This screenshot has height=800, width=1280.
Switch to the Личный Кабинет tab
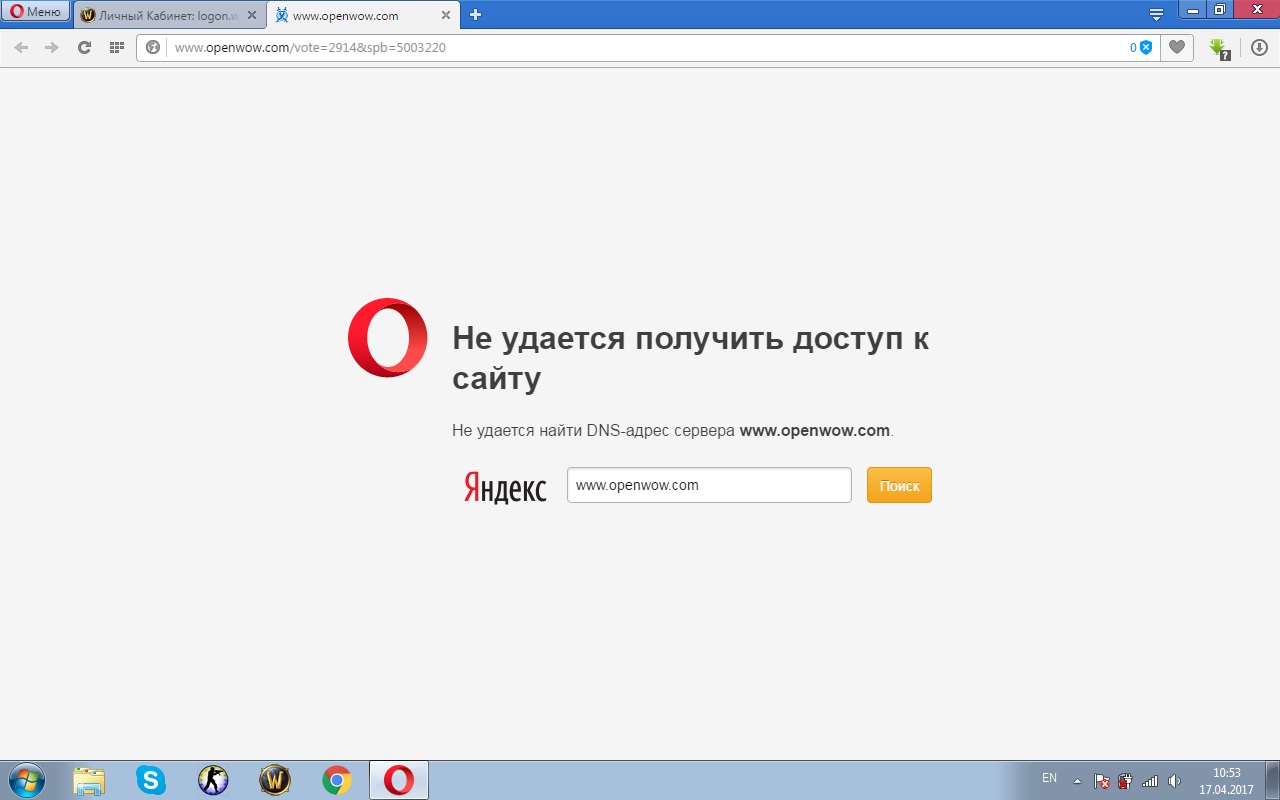click(x=167, y=15)
